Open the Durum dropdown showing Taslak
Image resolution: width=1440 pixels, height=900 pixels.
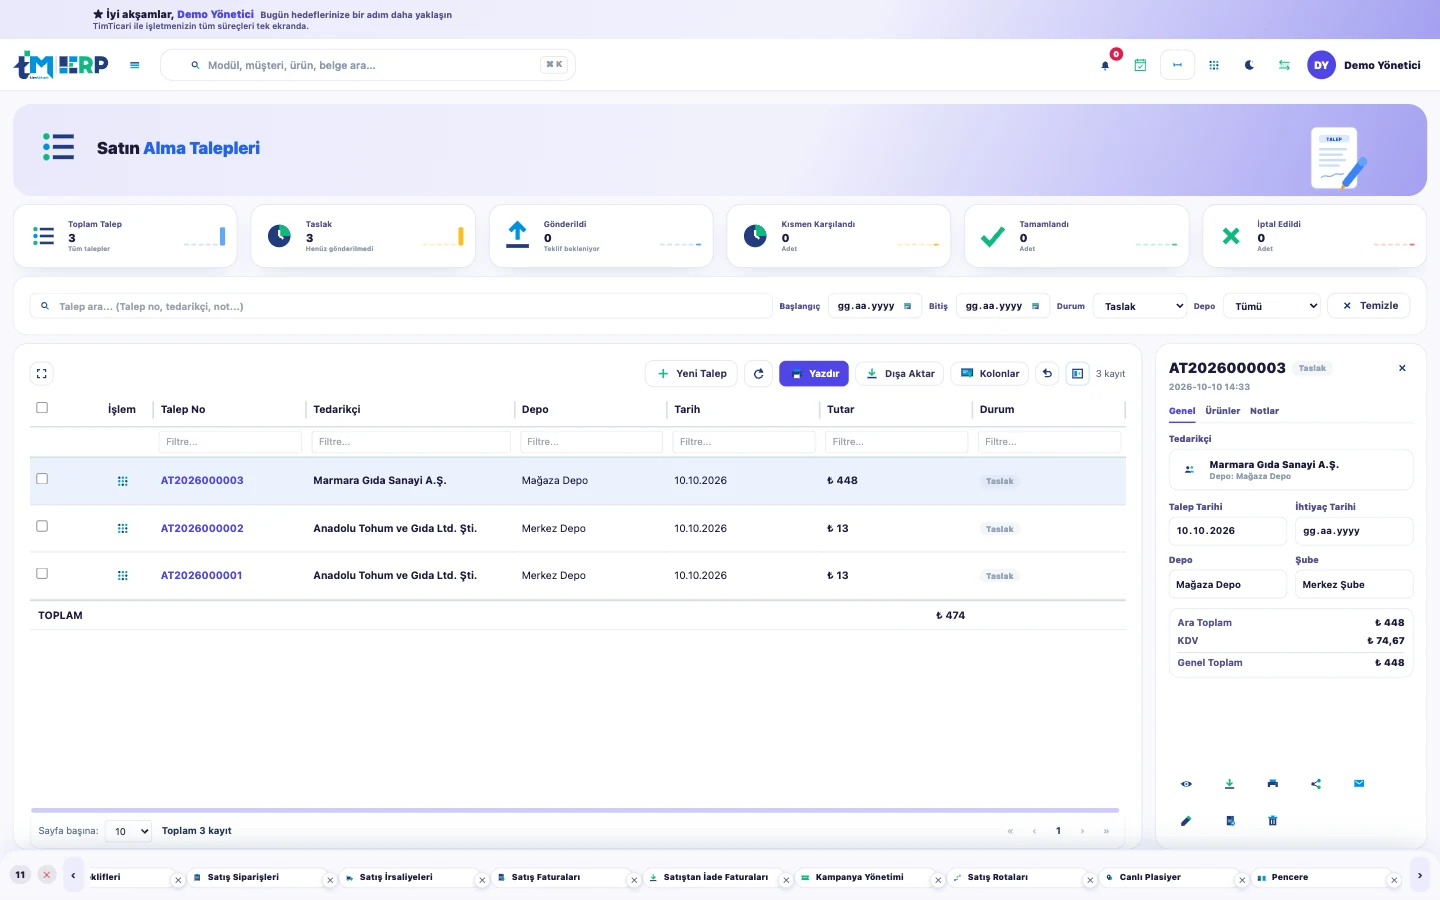point(1140,306)
